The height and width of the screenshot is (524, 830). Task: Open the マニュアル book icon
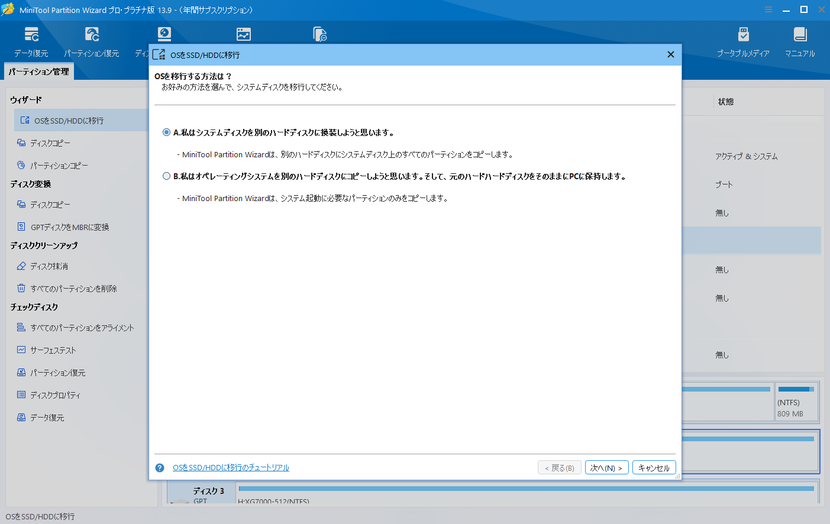click(x=800, y=42)
